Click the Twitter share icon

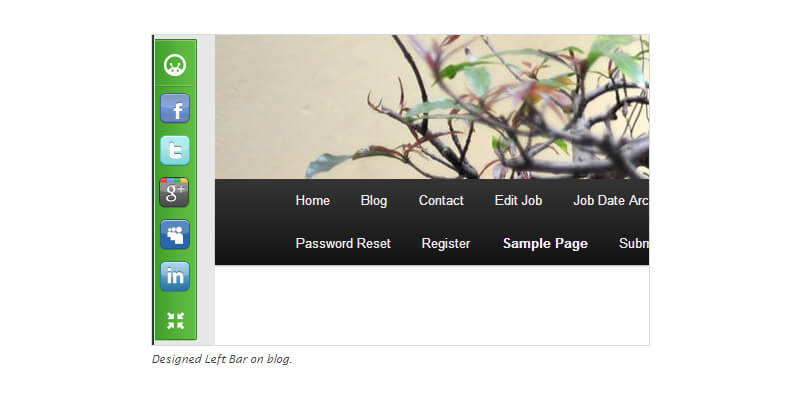click(x=175, y=151)
